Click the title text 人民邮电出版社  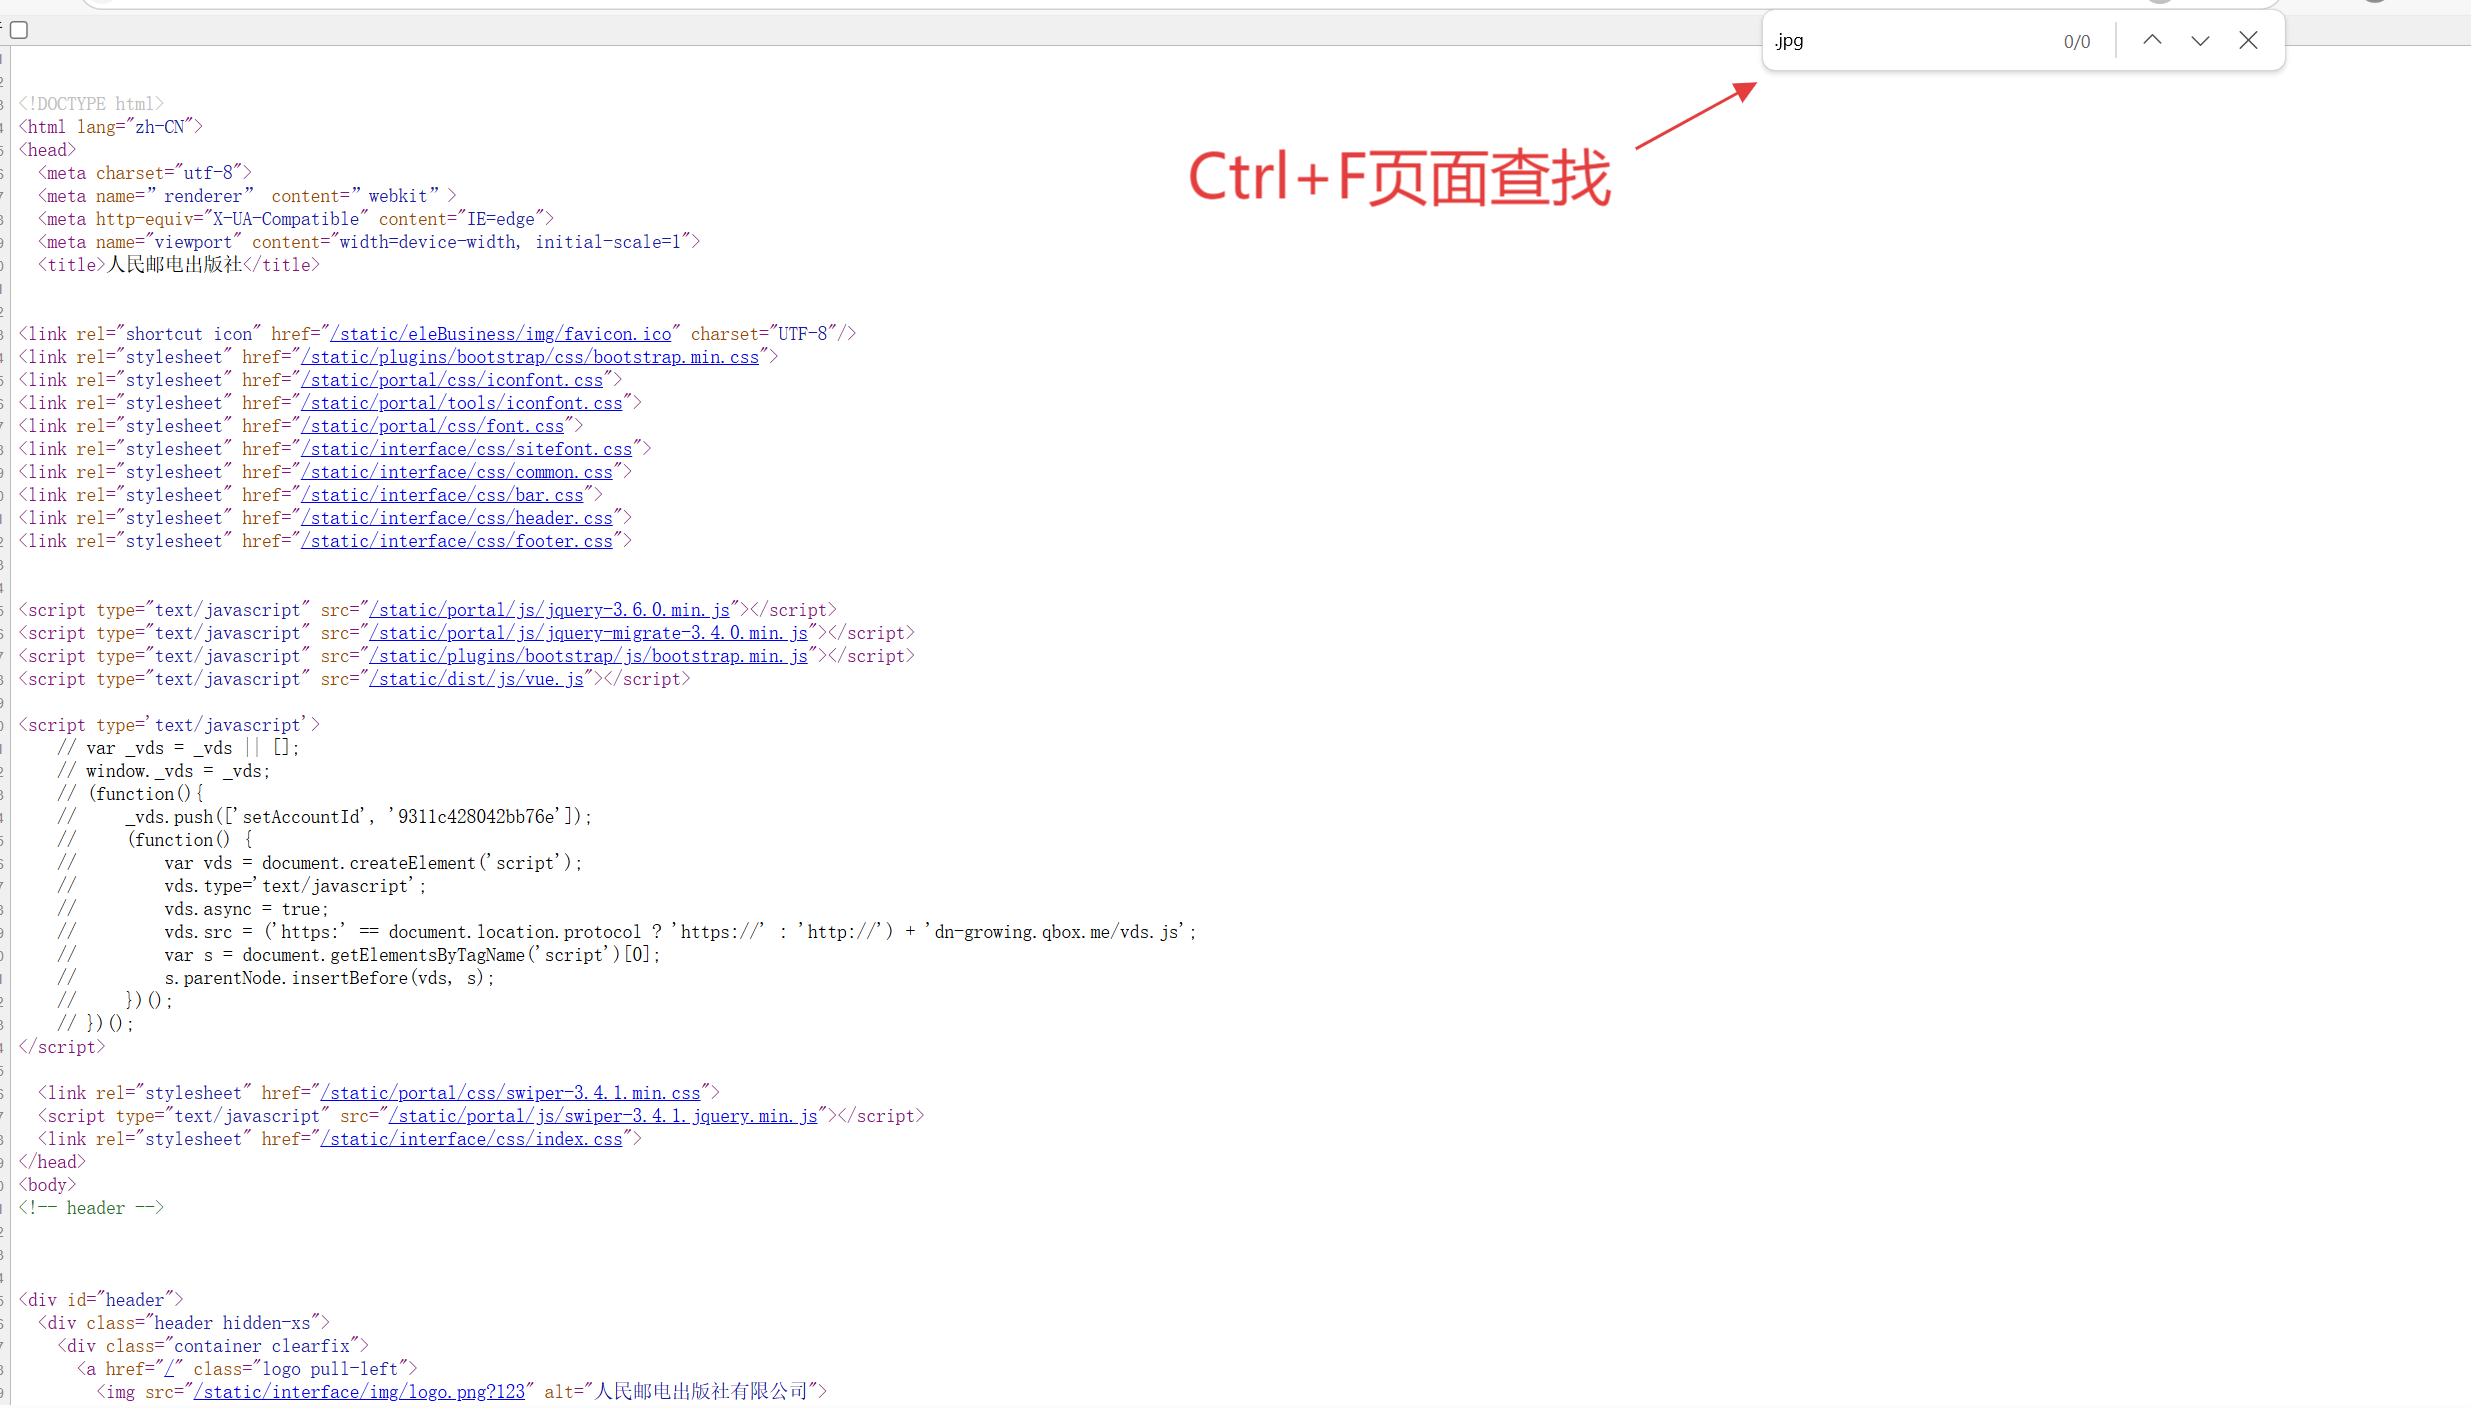[175, 265]
